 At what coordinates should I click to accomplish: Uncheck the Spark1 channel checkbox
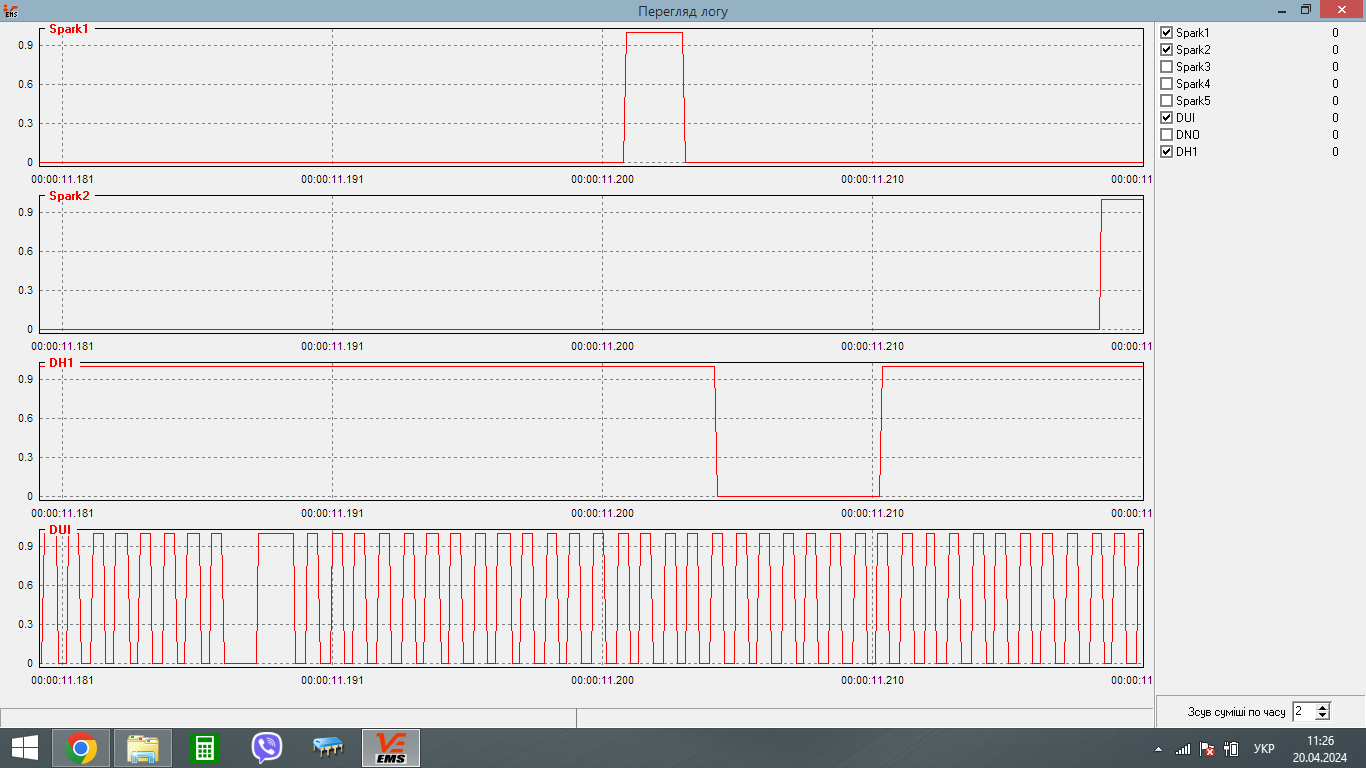(x=1166, y=33)
